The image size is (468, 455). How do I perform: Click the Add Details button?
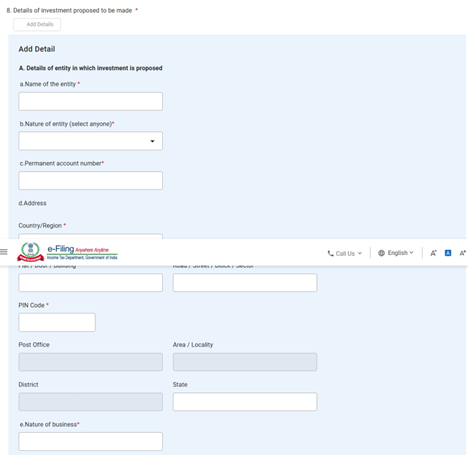pyautogui.click(x=37, y=24)
